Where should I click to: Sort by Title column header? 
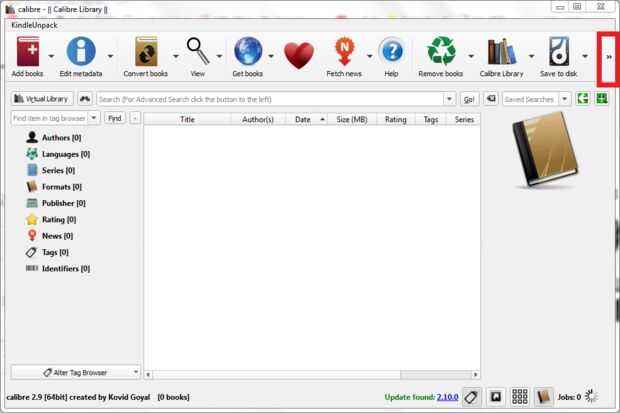coord(187,119)
